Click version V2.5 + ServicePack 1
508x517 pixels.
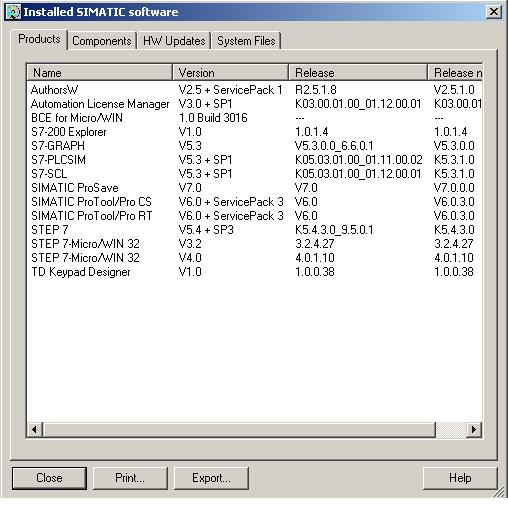click(x=230, y=90)
